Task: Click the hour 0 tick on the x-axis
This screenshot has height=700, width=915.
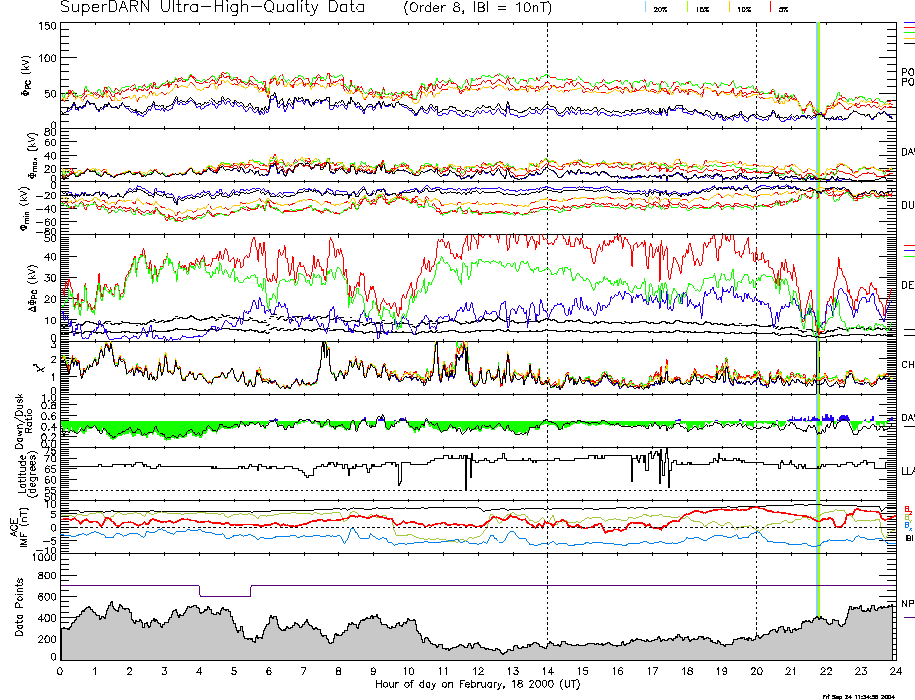Action: point(61,671)
